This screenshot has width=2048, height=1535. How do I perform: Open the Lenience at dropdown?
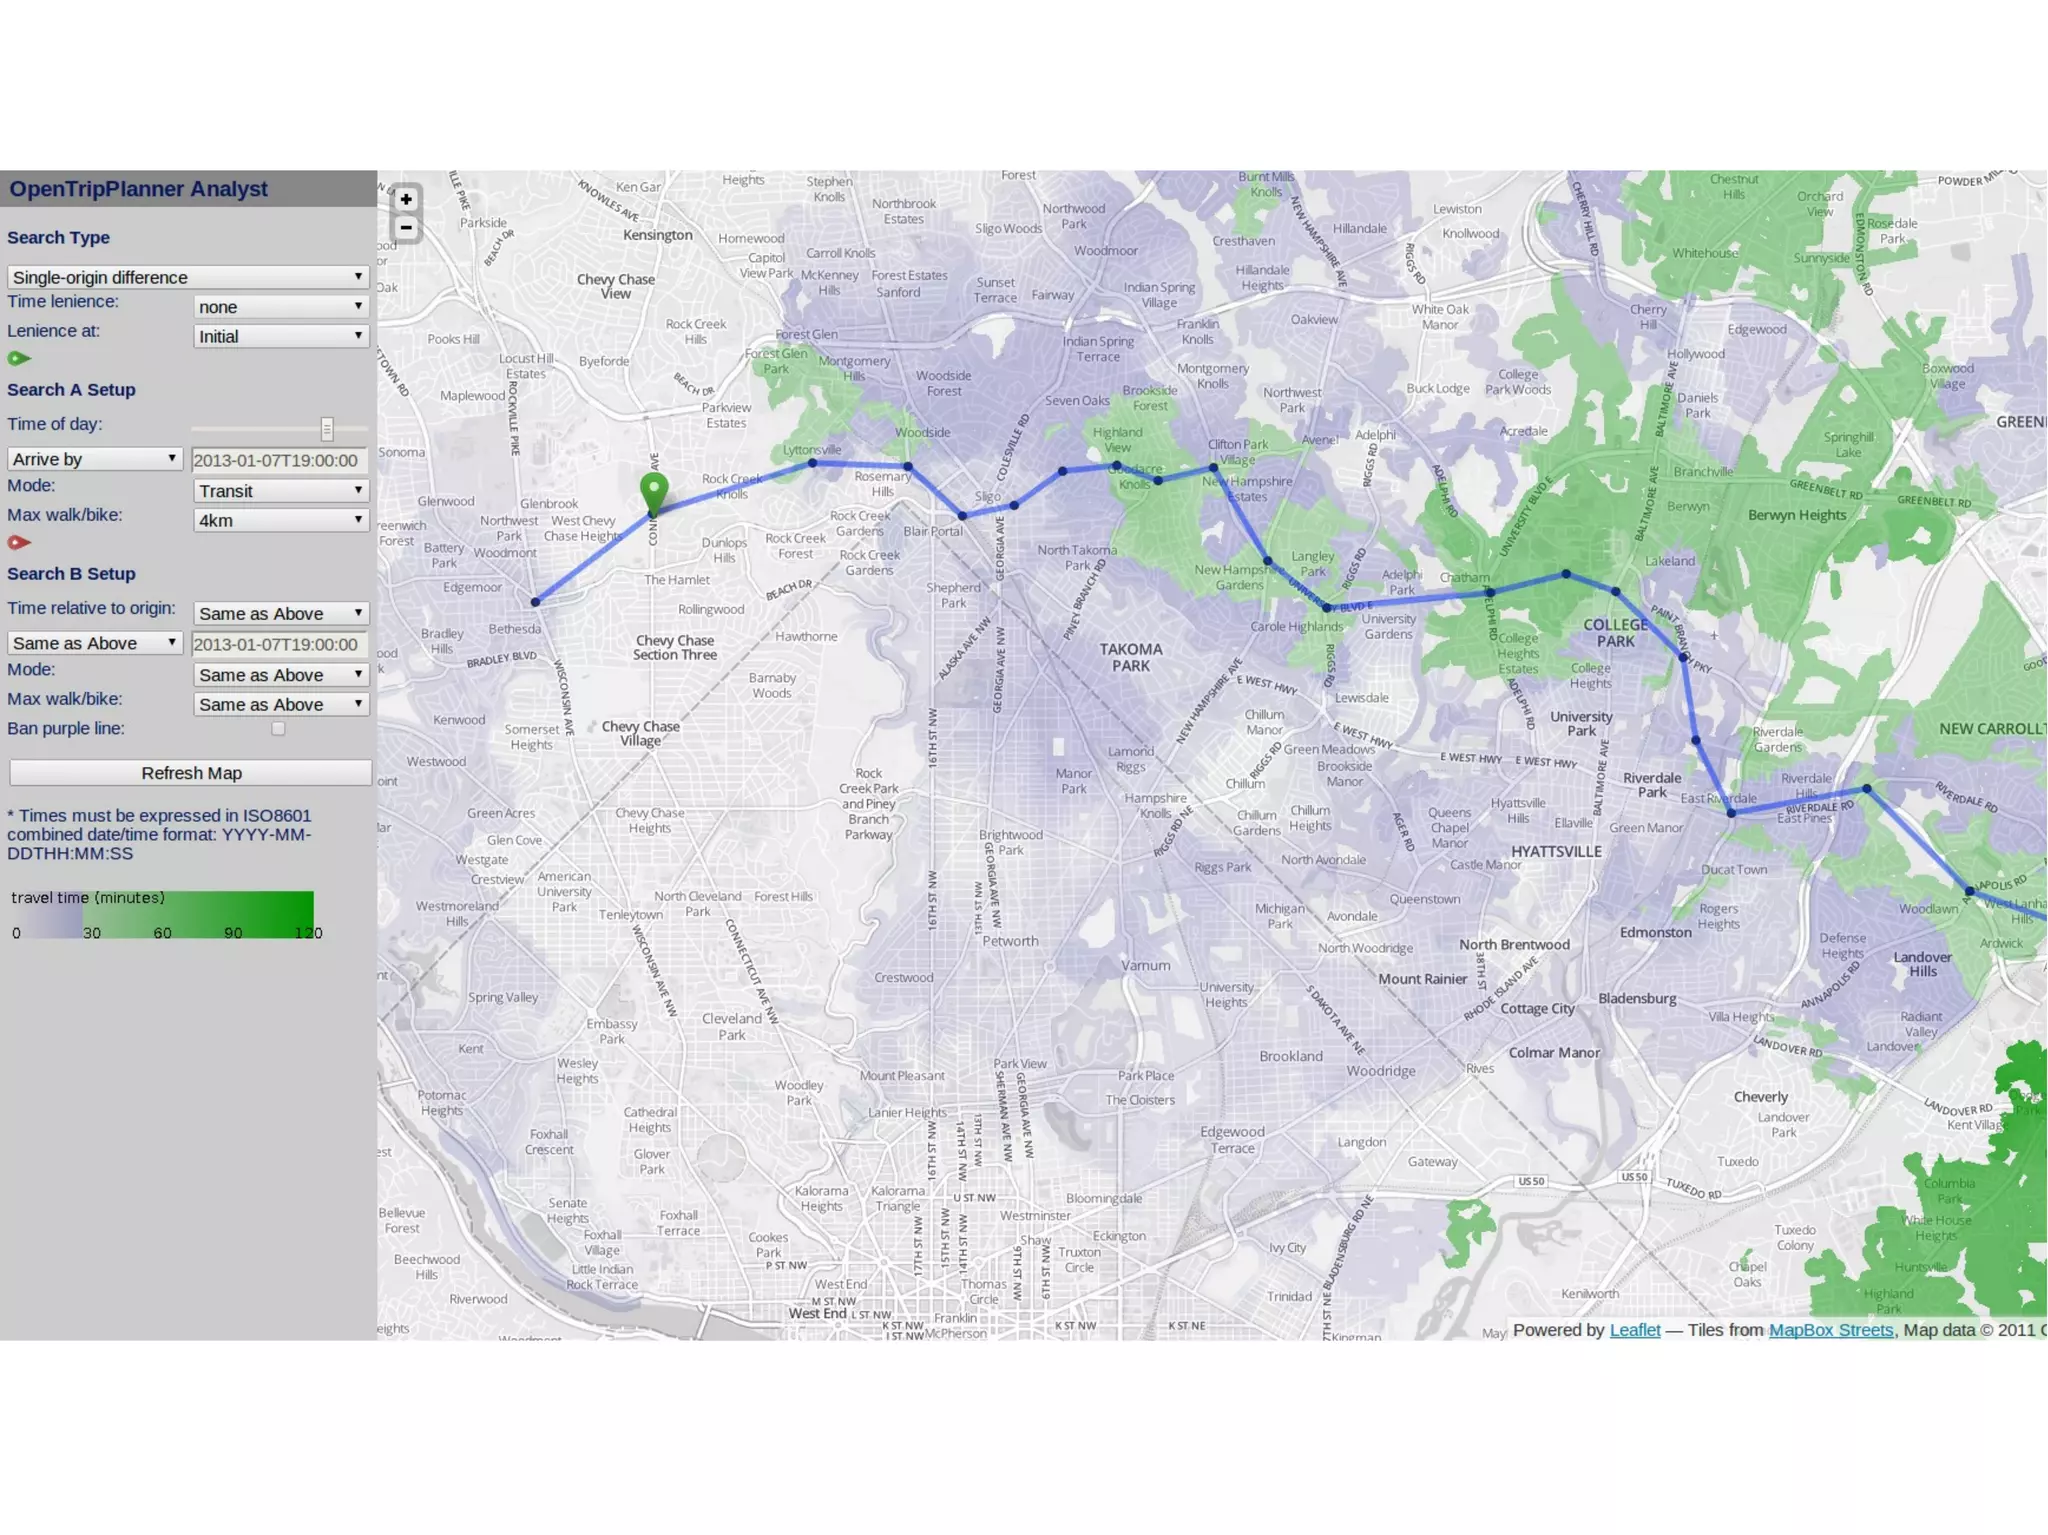tap(280, 336)
